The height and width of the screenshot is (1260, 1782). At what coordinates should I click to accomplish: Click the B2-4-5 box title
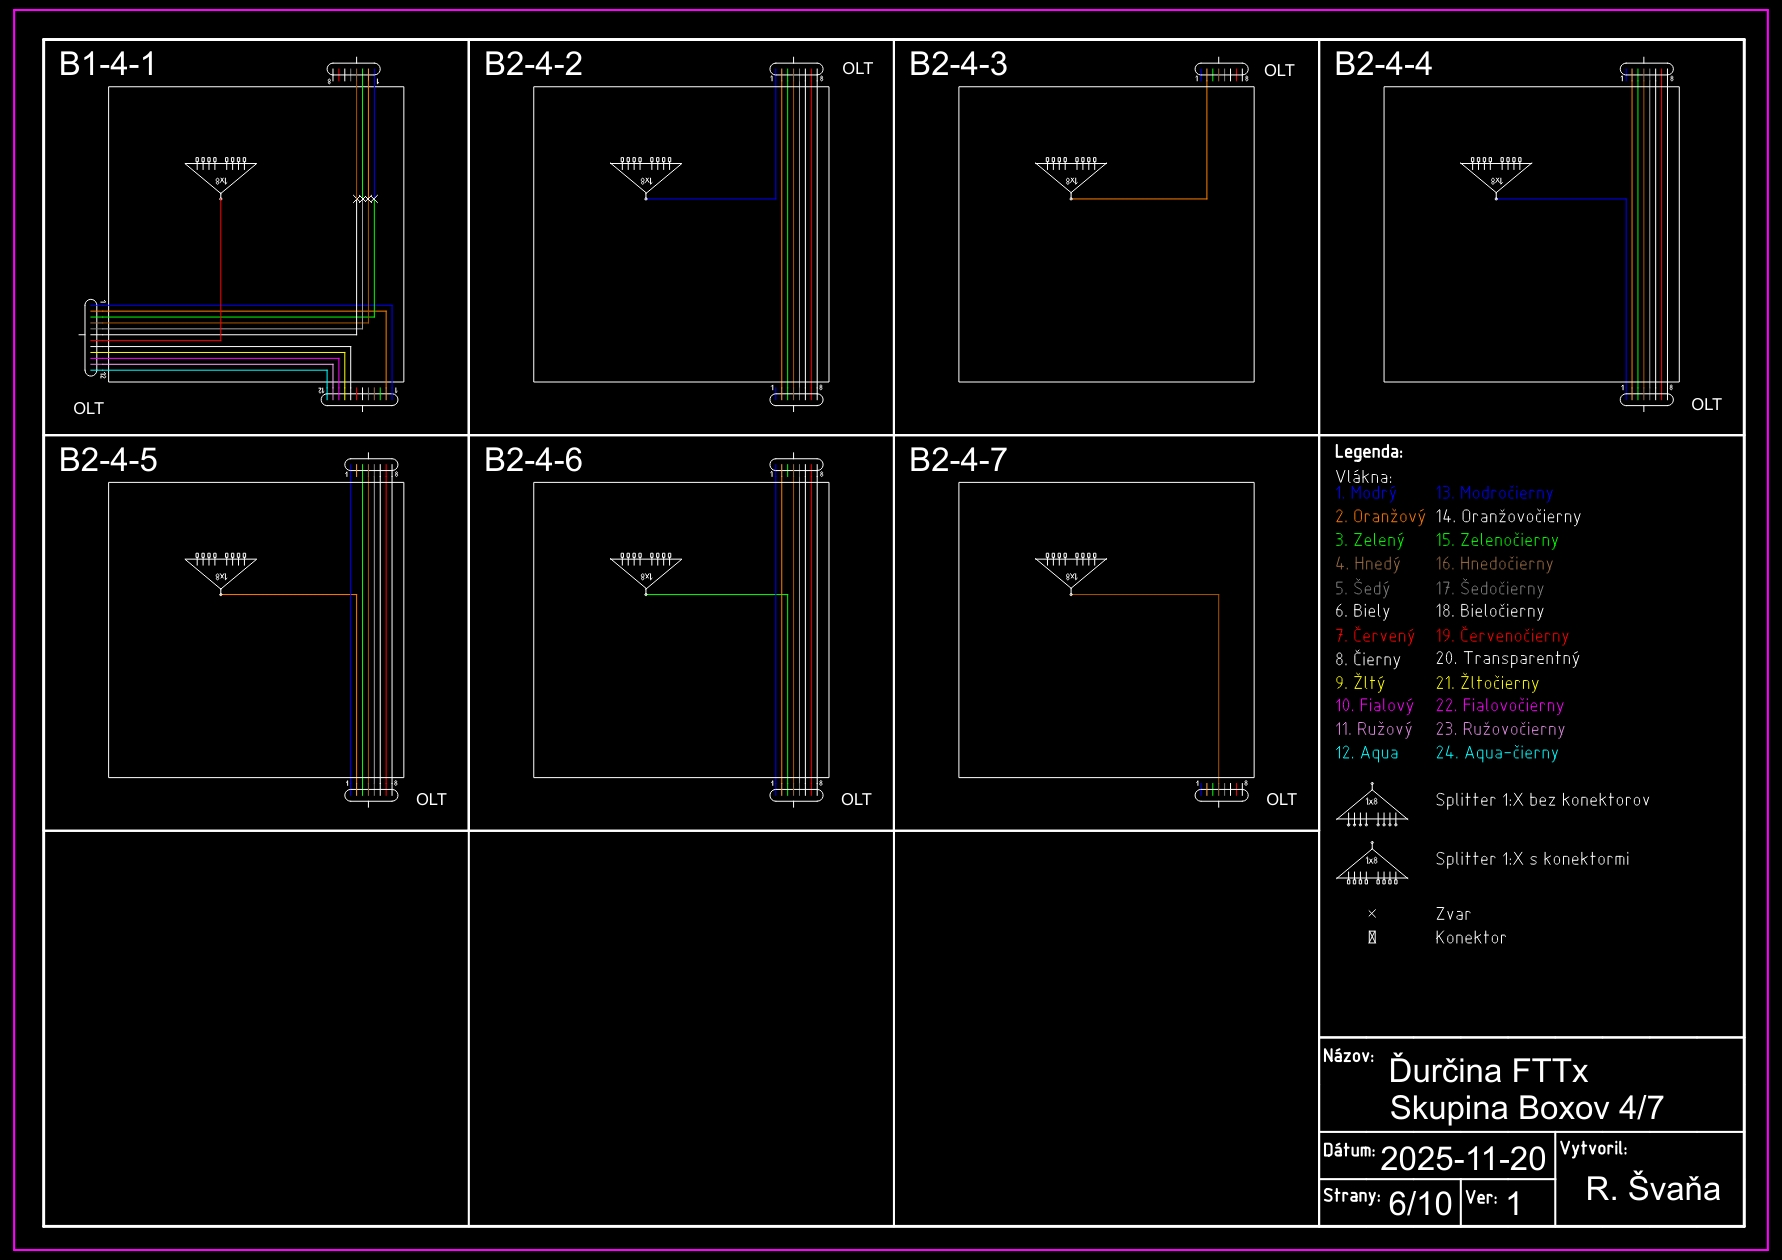click(108, 460)
